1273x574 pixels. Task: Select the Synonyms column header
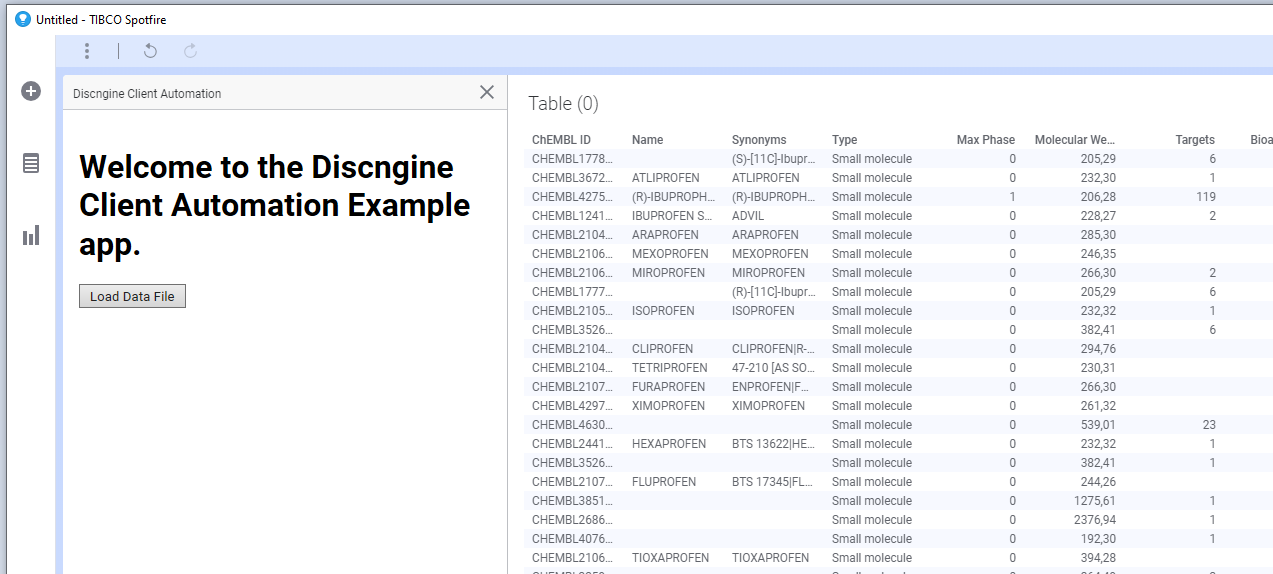point(759,140)
